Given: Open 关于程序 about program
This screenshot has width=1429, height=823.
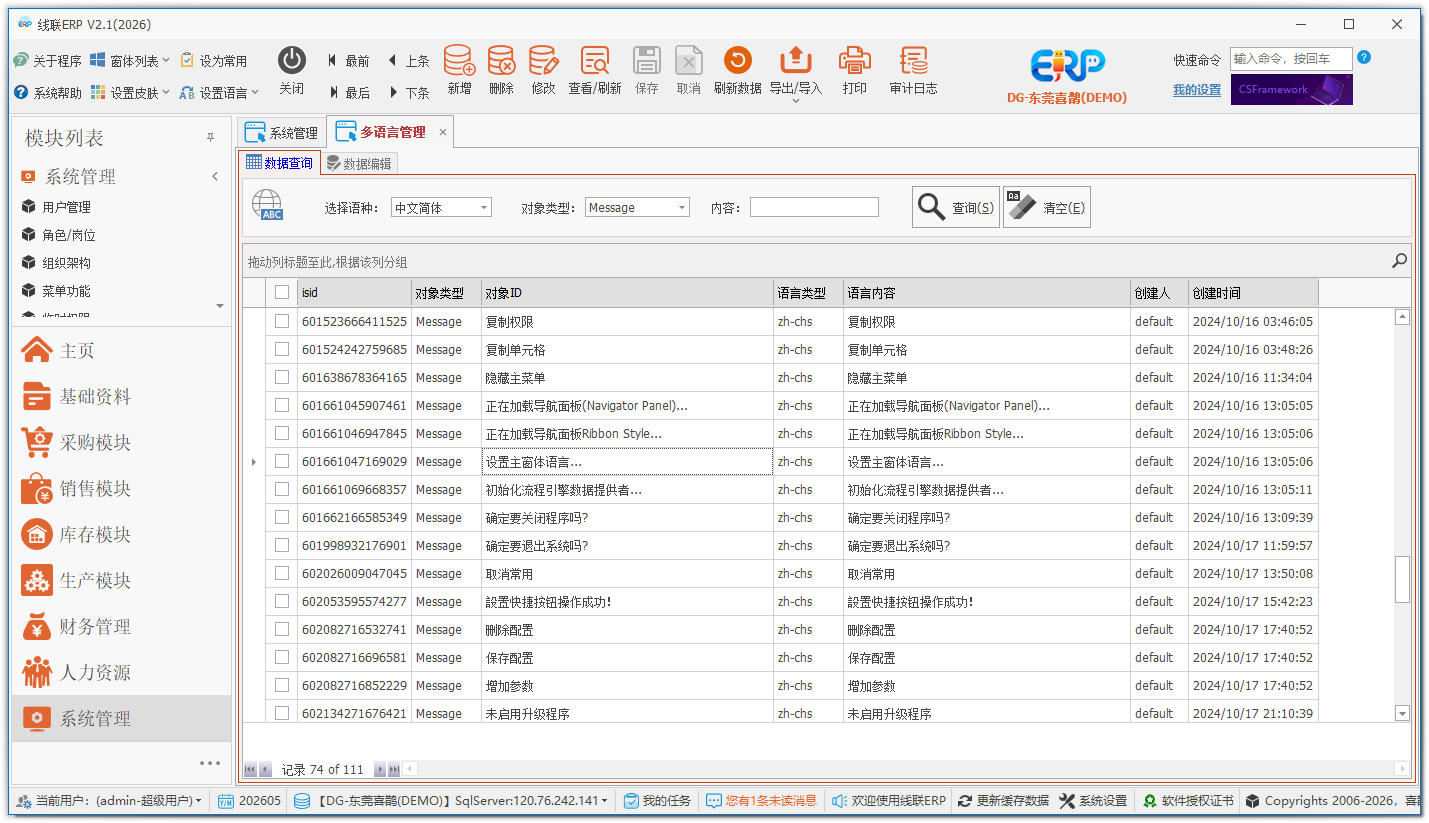Looking at the screenshot, I should [48, 61].
